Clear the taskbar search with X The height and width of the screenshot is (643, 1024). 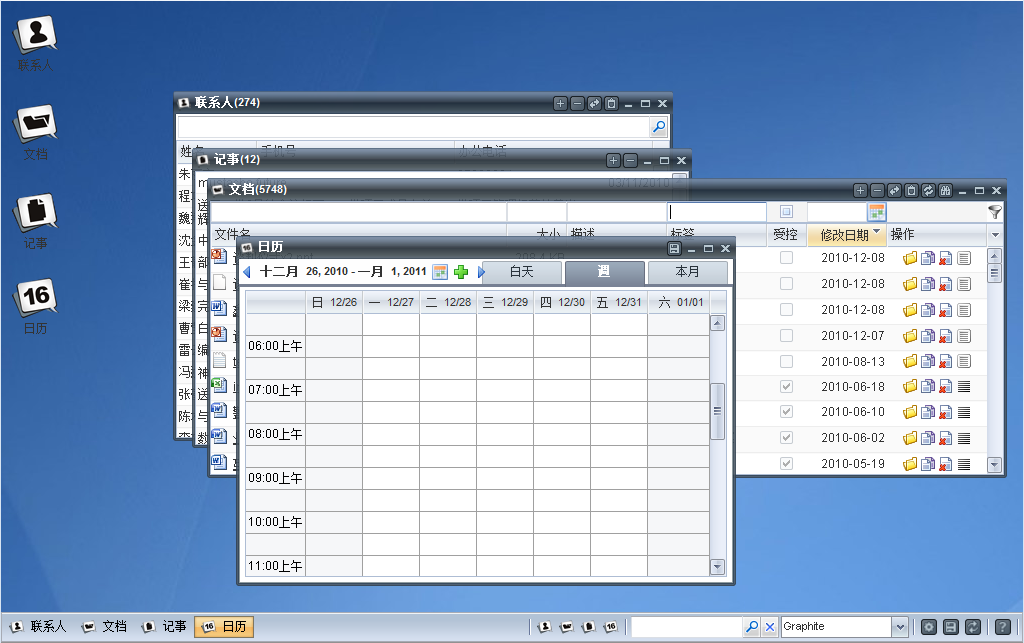click(770, 627)
